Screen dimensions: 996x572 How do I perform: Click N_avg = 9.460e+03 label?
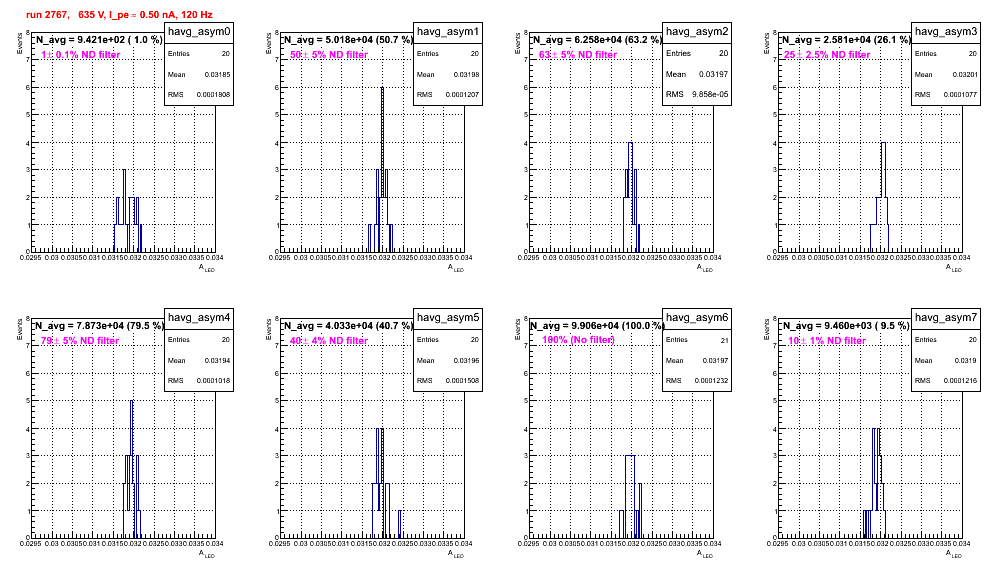tap(845, 325)
